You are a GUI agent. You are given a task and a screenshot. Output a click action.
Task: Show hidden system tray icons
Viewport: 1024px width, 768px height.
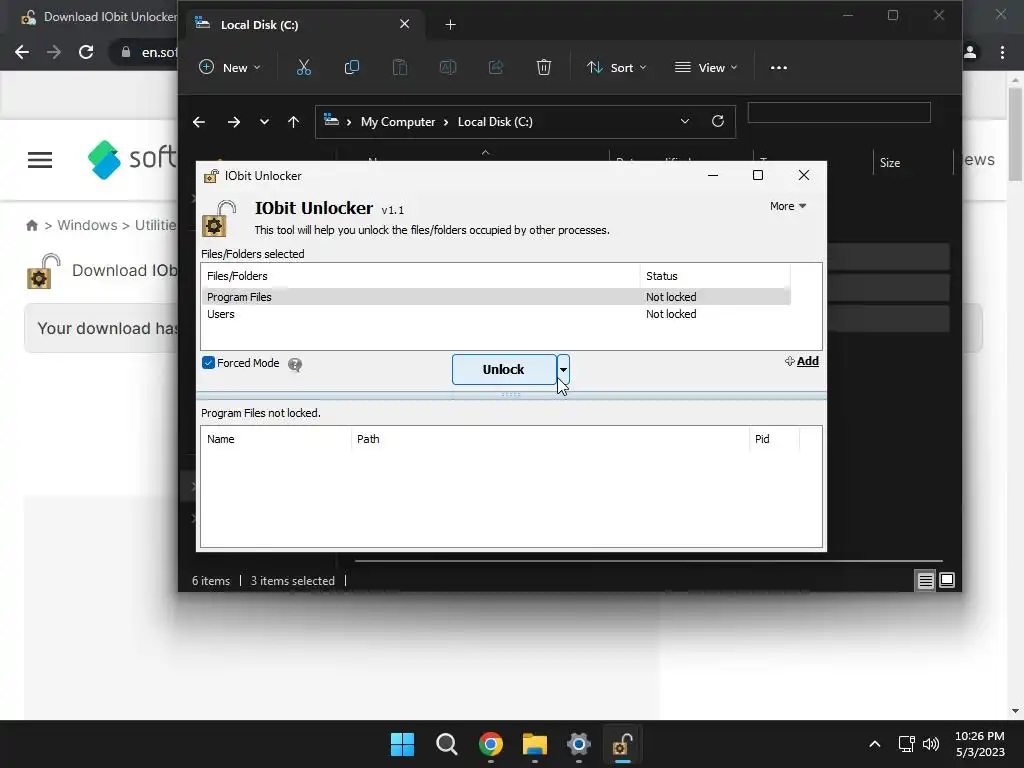(875, 744)
